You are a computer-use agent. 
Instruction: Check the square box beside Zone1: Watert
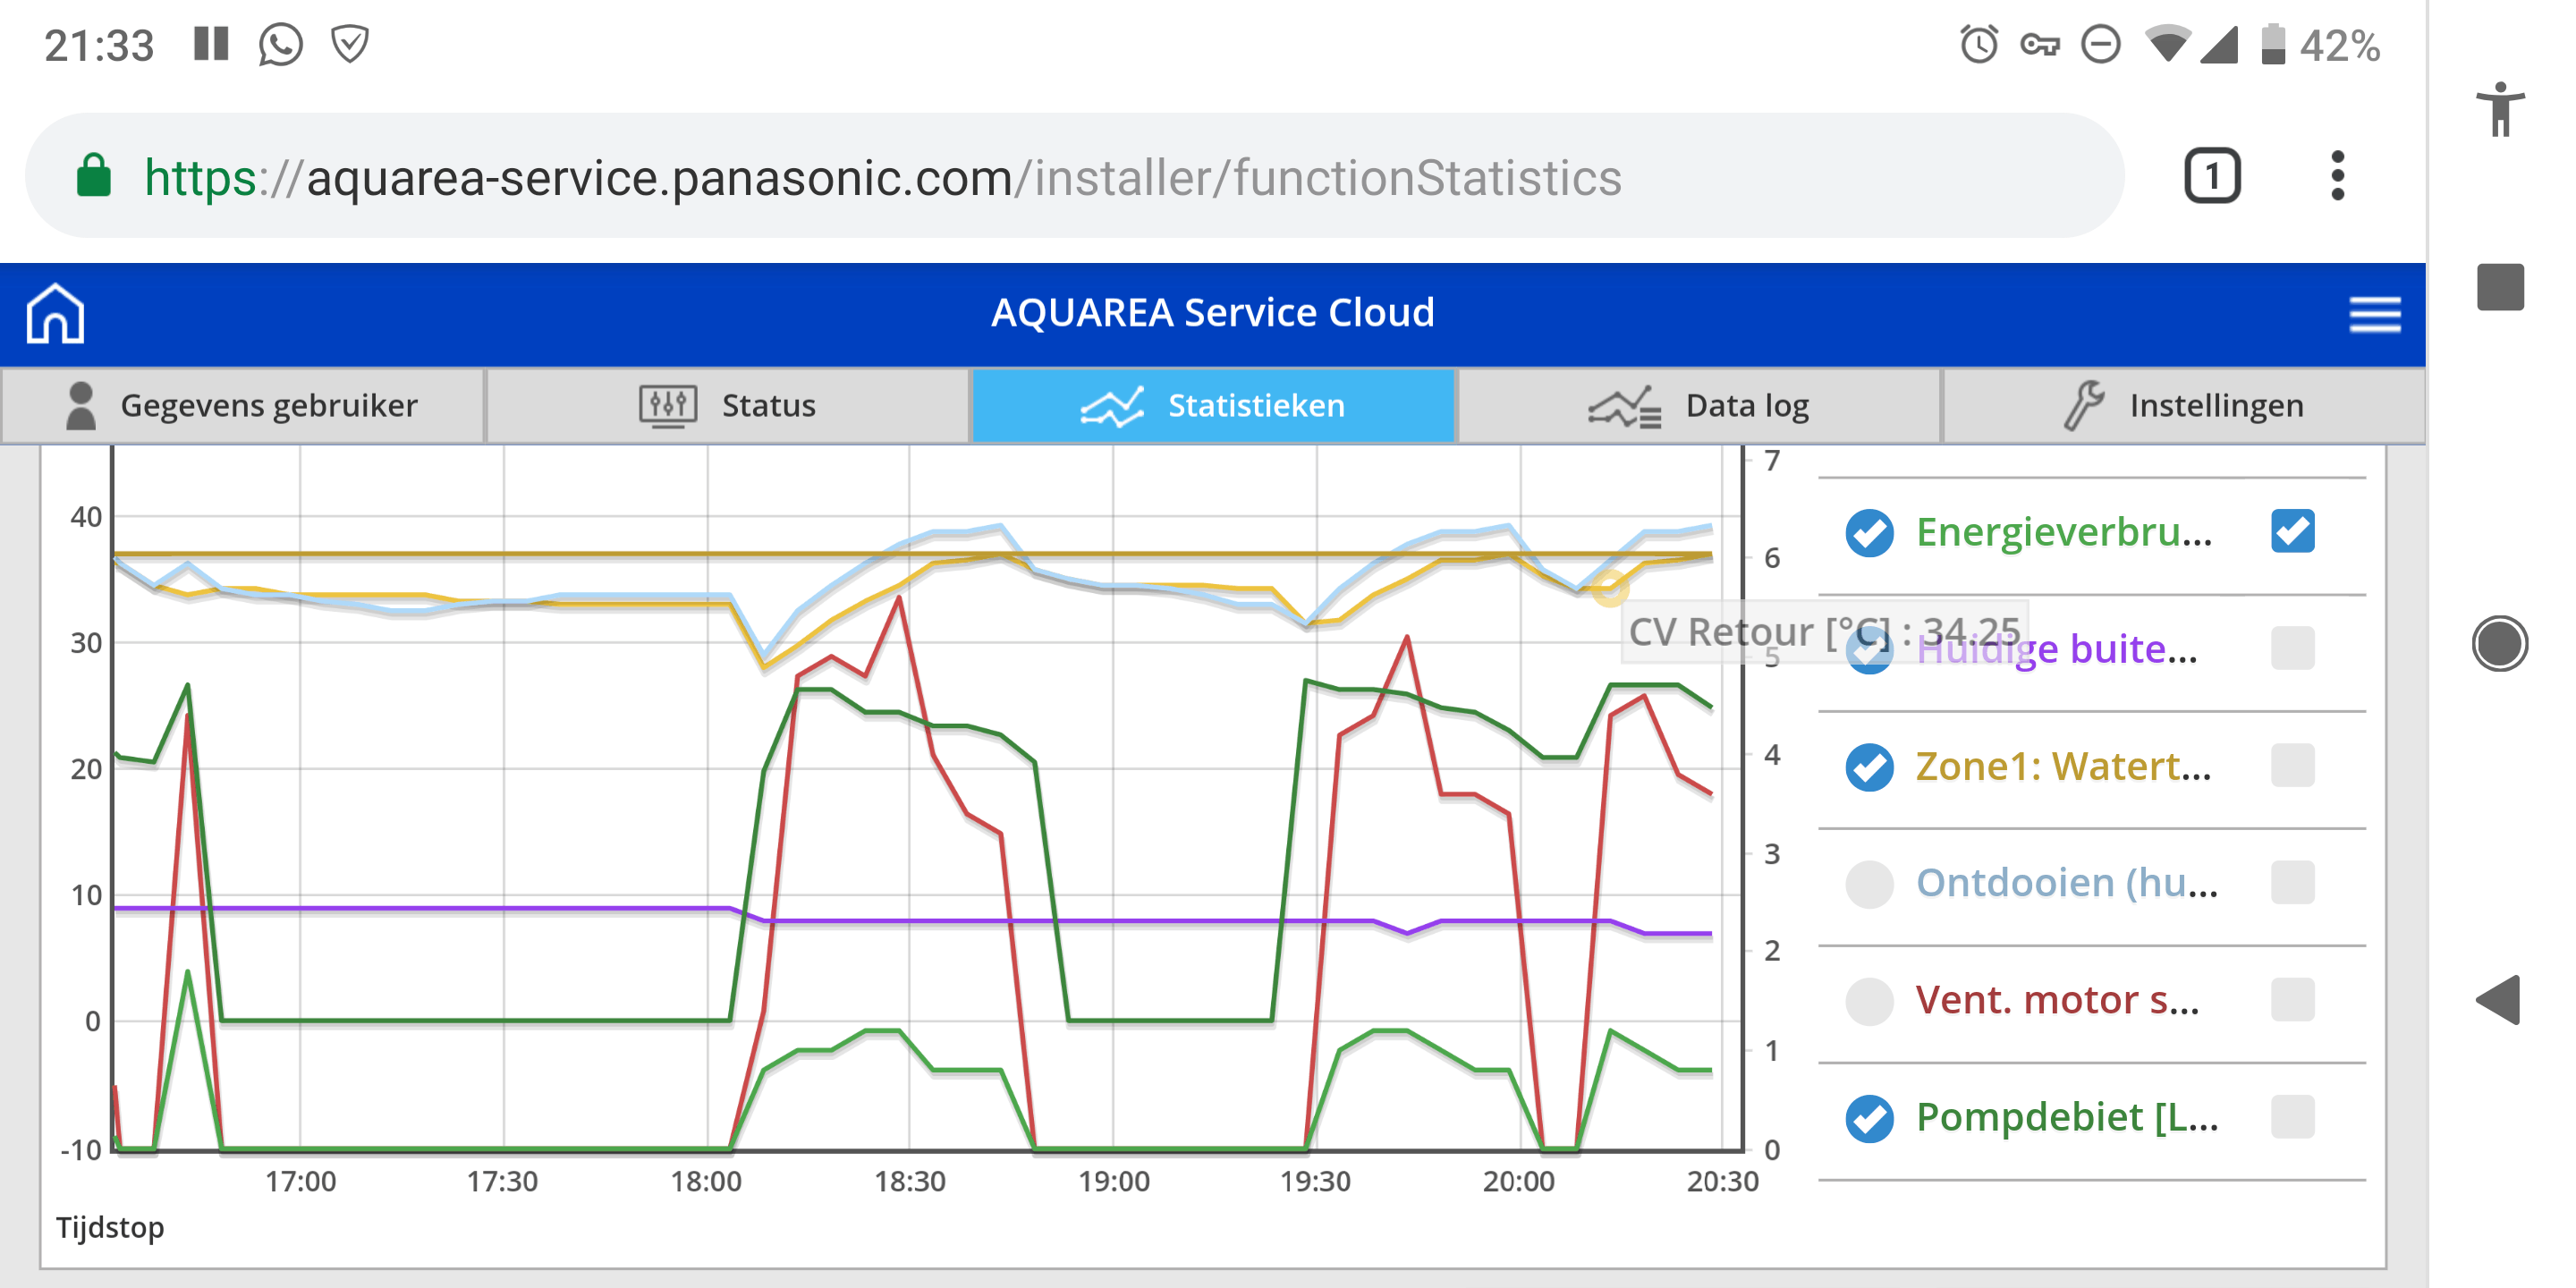tap(2292, 766)
